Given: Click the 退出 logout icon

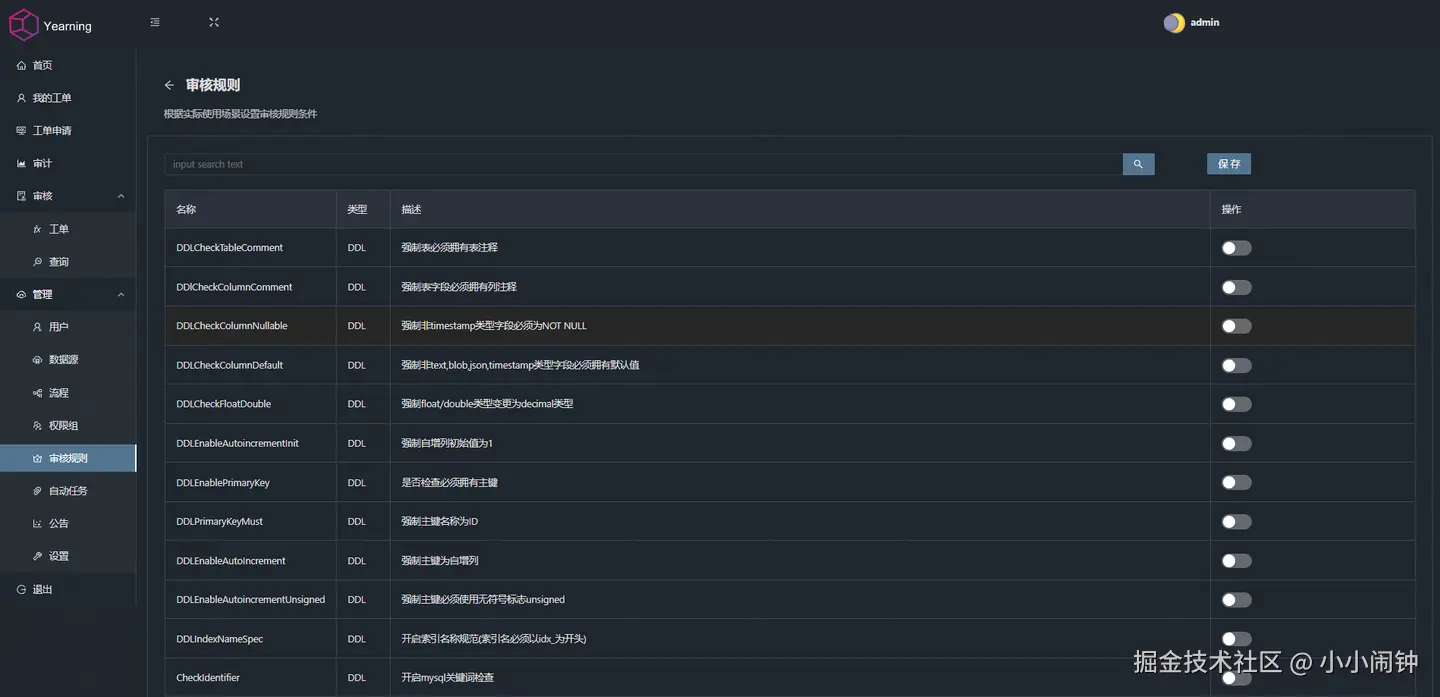Looking at the screenshot, I should pos(22,590).
